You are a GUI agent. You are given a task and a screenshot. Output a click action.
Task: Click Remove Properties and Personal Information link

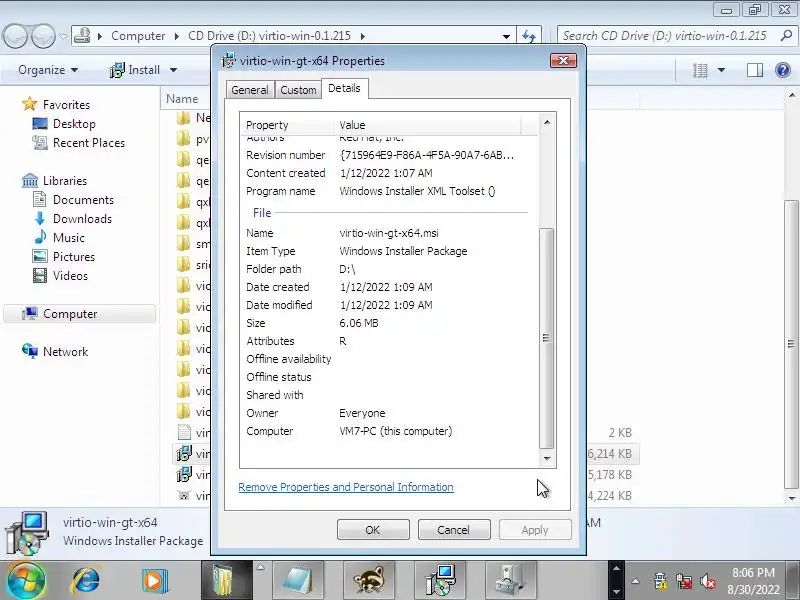[346, 487]
